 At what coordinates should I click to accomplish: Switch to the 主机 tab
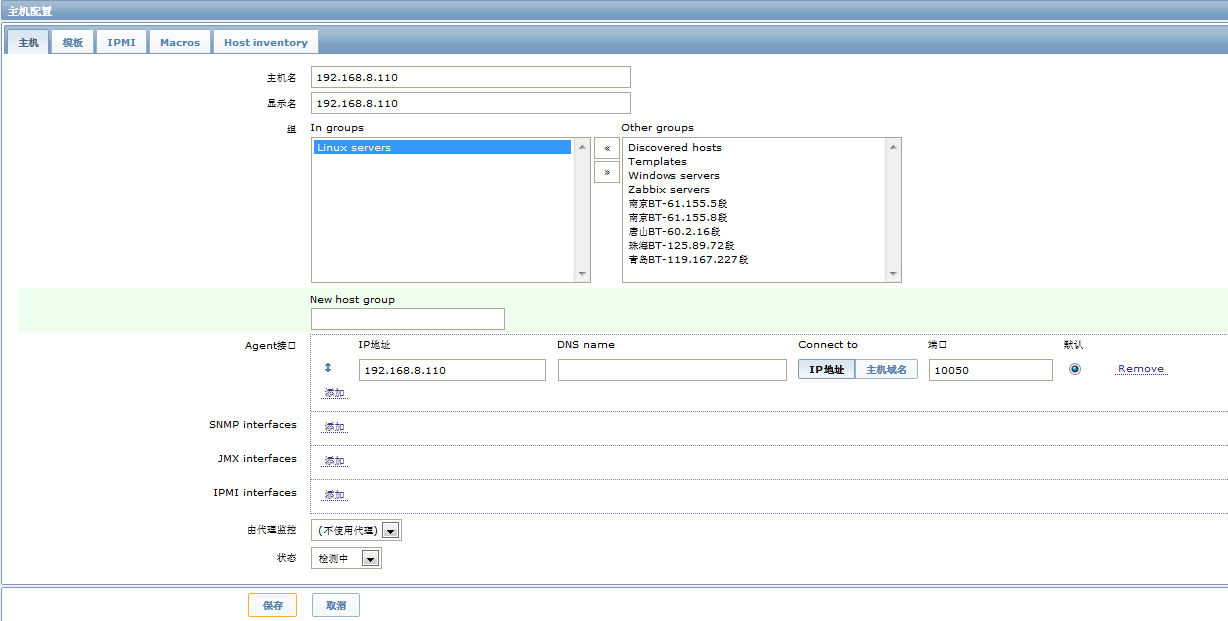tap(28, 42)
